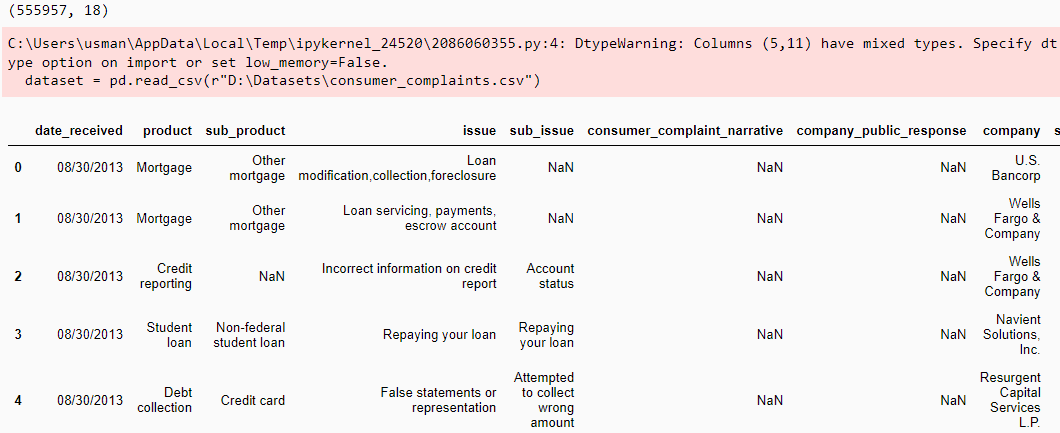The width and height of the screenshot is (1060, 433).
Task: Click Attempted to collect wrong amount cell
Action: point(544,400)
